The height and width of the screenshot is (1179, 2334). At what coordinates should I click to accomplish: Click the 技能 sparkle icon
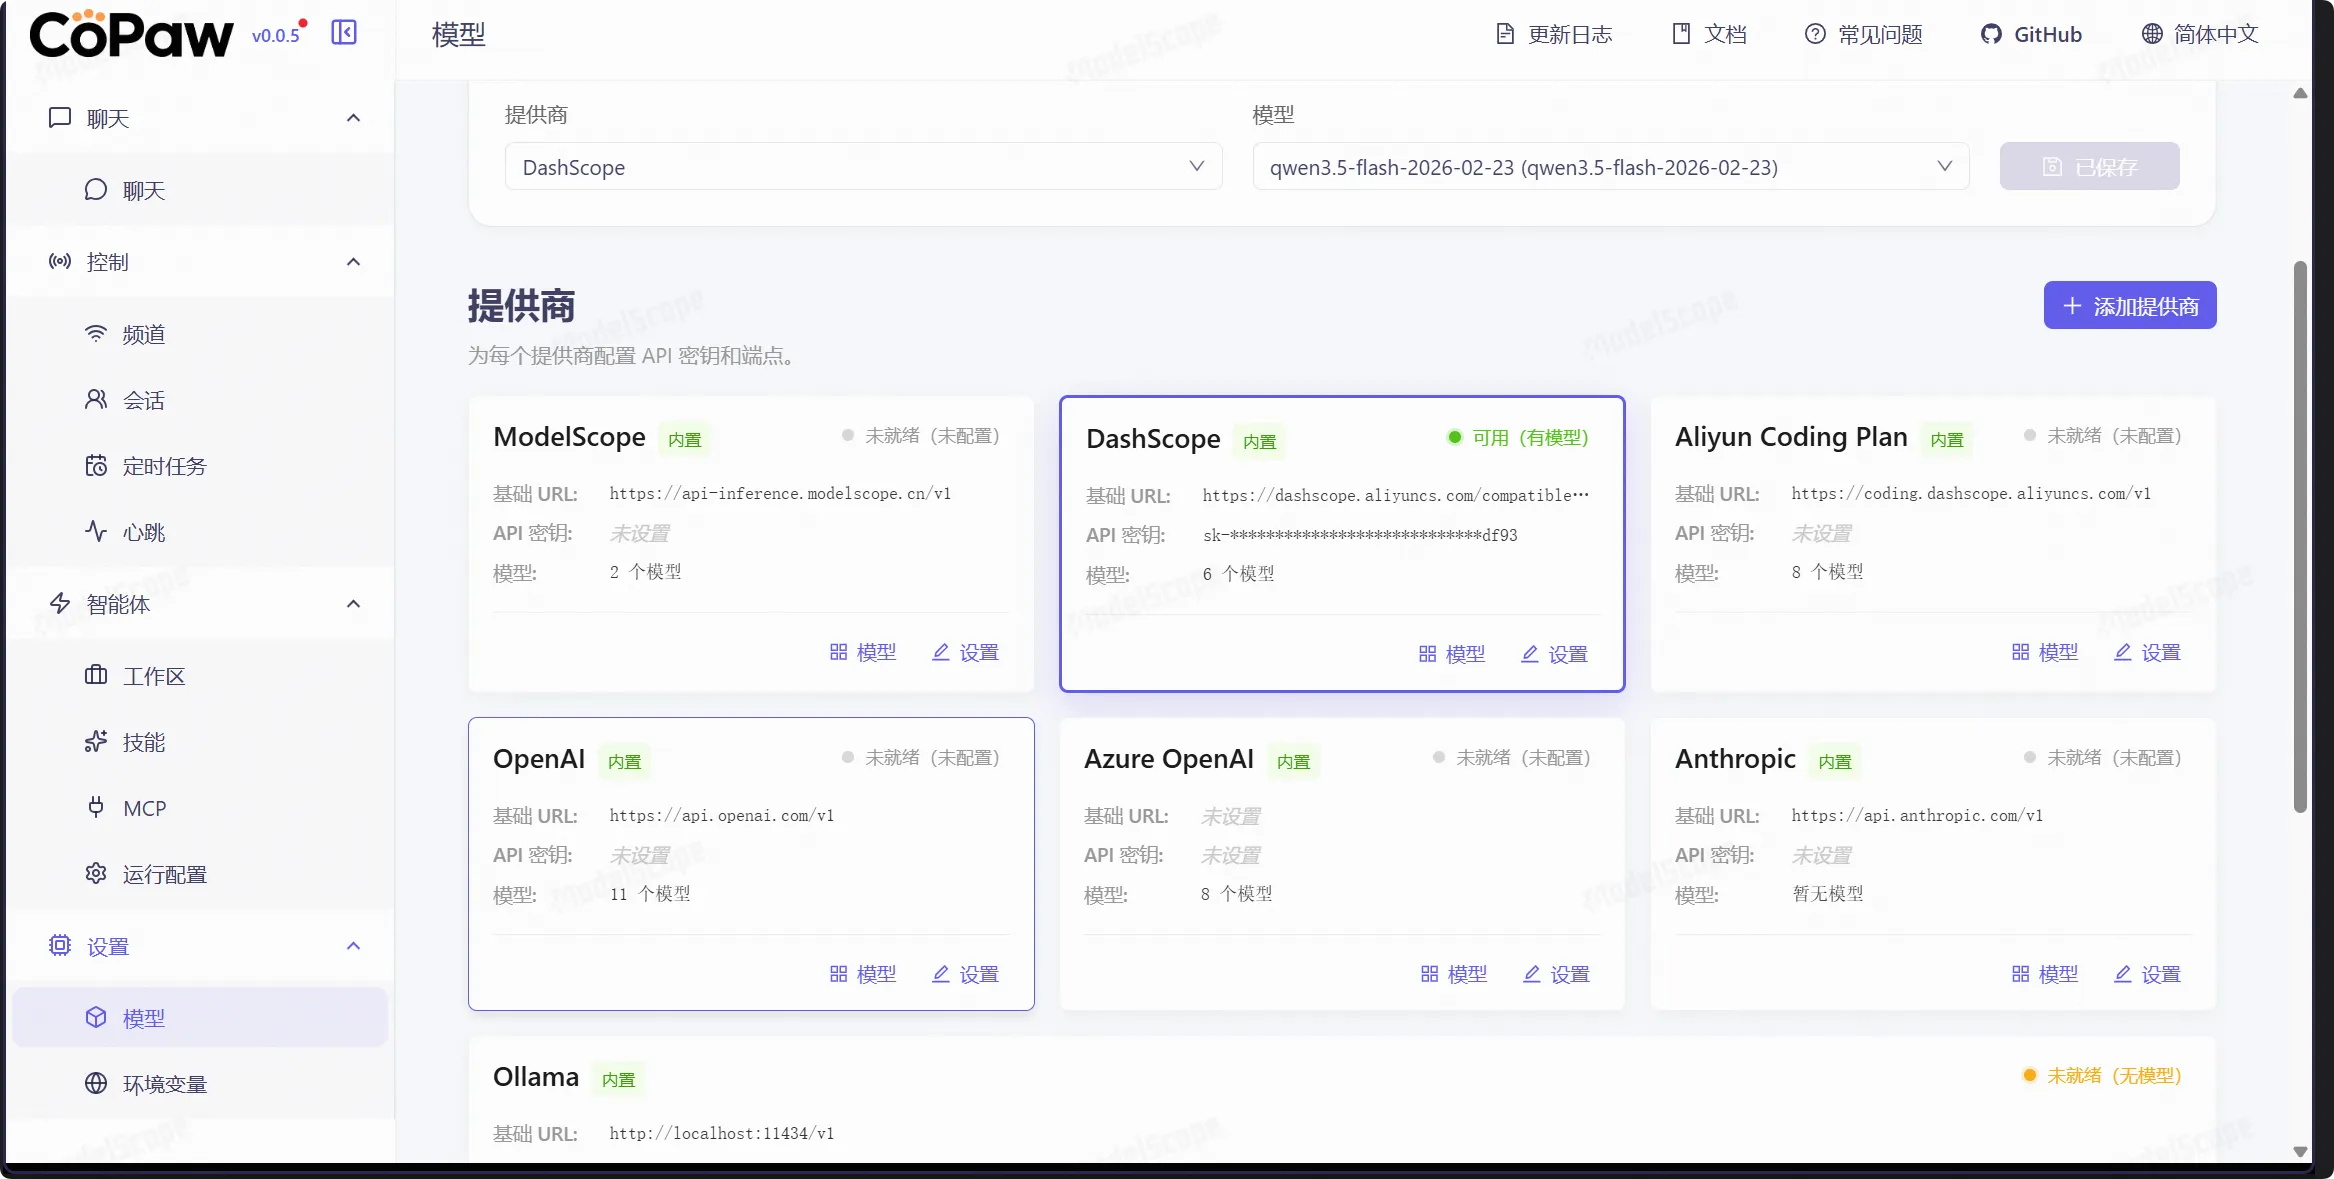pos(96,742)
